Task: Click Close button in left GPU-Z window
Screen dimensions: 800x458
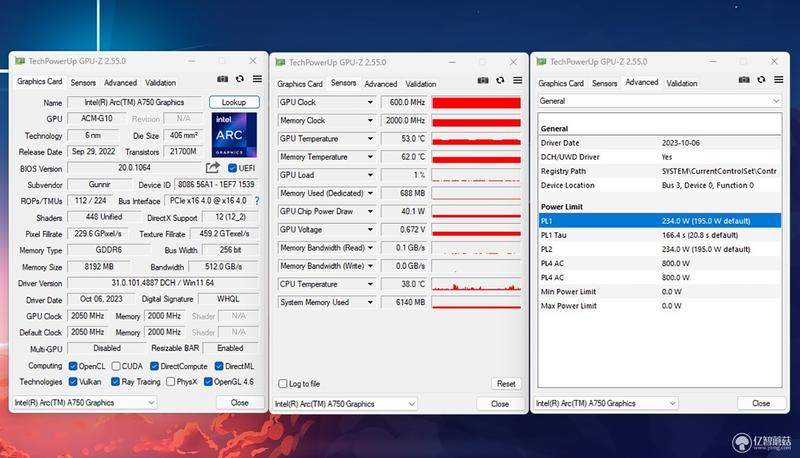Action: click(x=239, y=402)
